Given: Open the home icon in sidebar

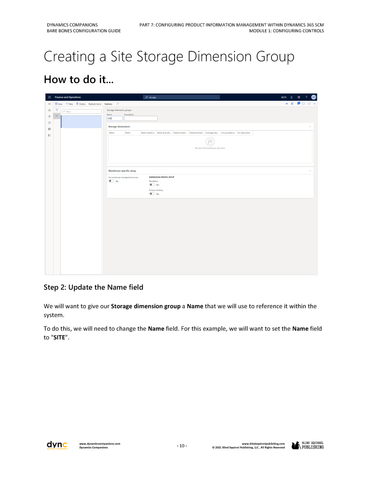Looking at the screenshot, I should [49, 110].
